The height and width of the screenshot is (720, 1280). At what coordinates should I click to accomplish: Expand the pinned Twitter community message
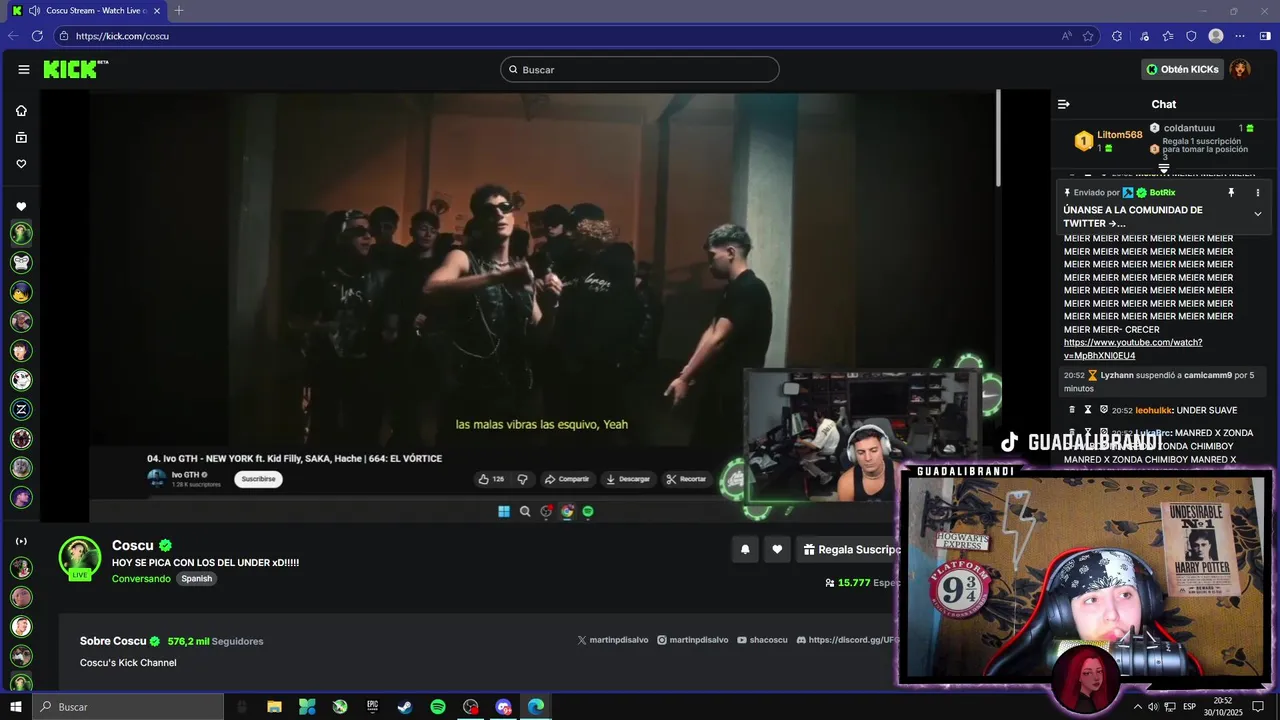click(1258, 214)
